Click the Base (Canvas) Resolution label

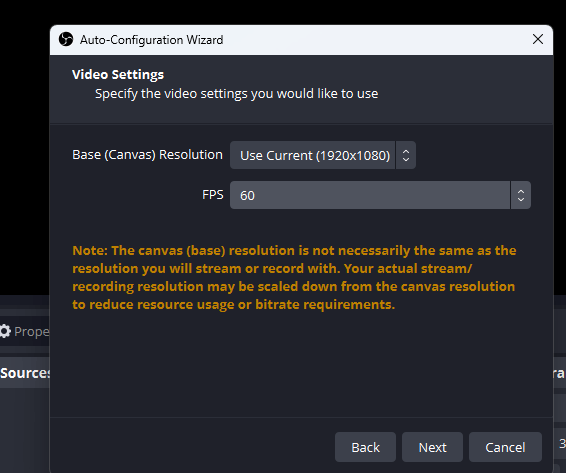pyautogui.click(x=147, y=155)
